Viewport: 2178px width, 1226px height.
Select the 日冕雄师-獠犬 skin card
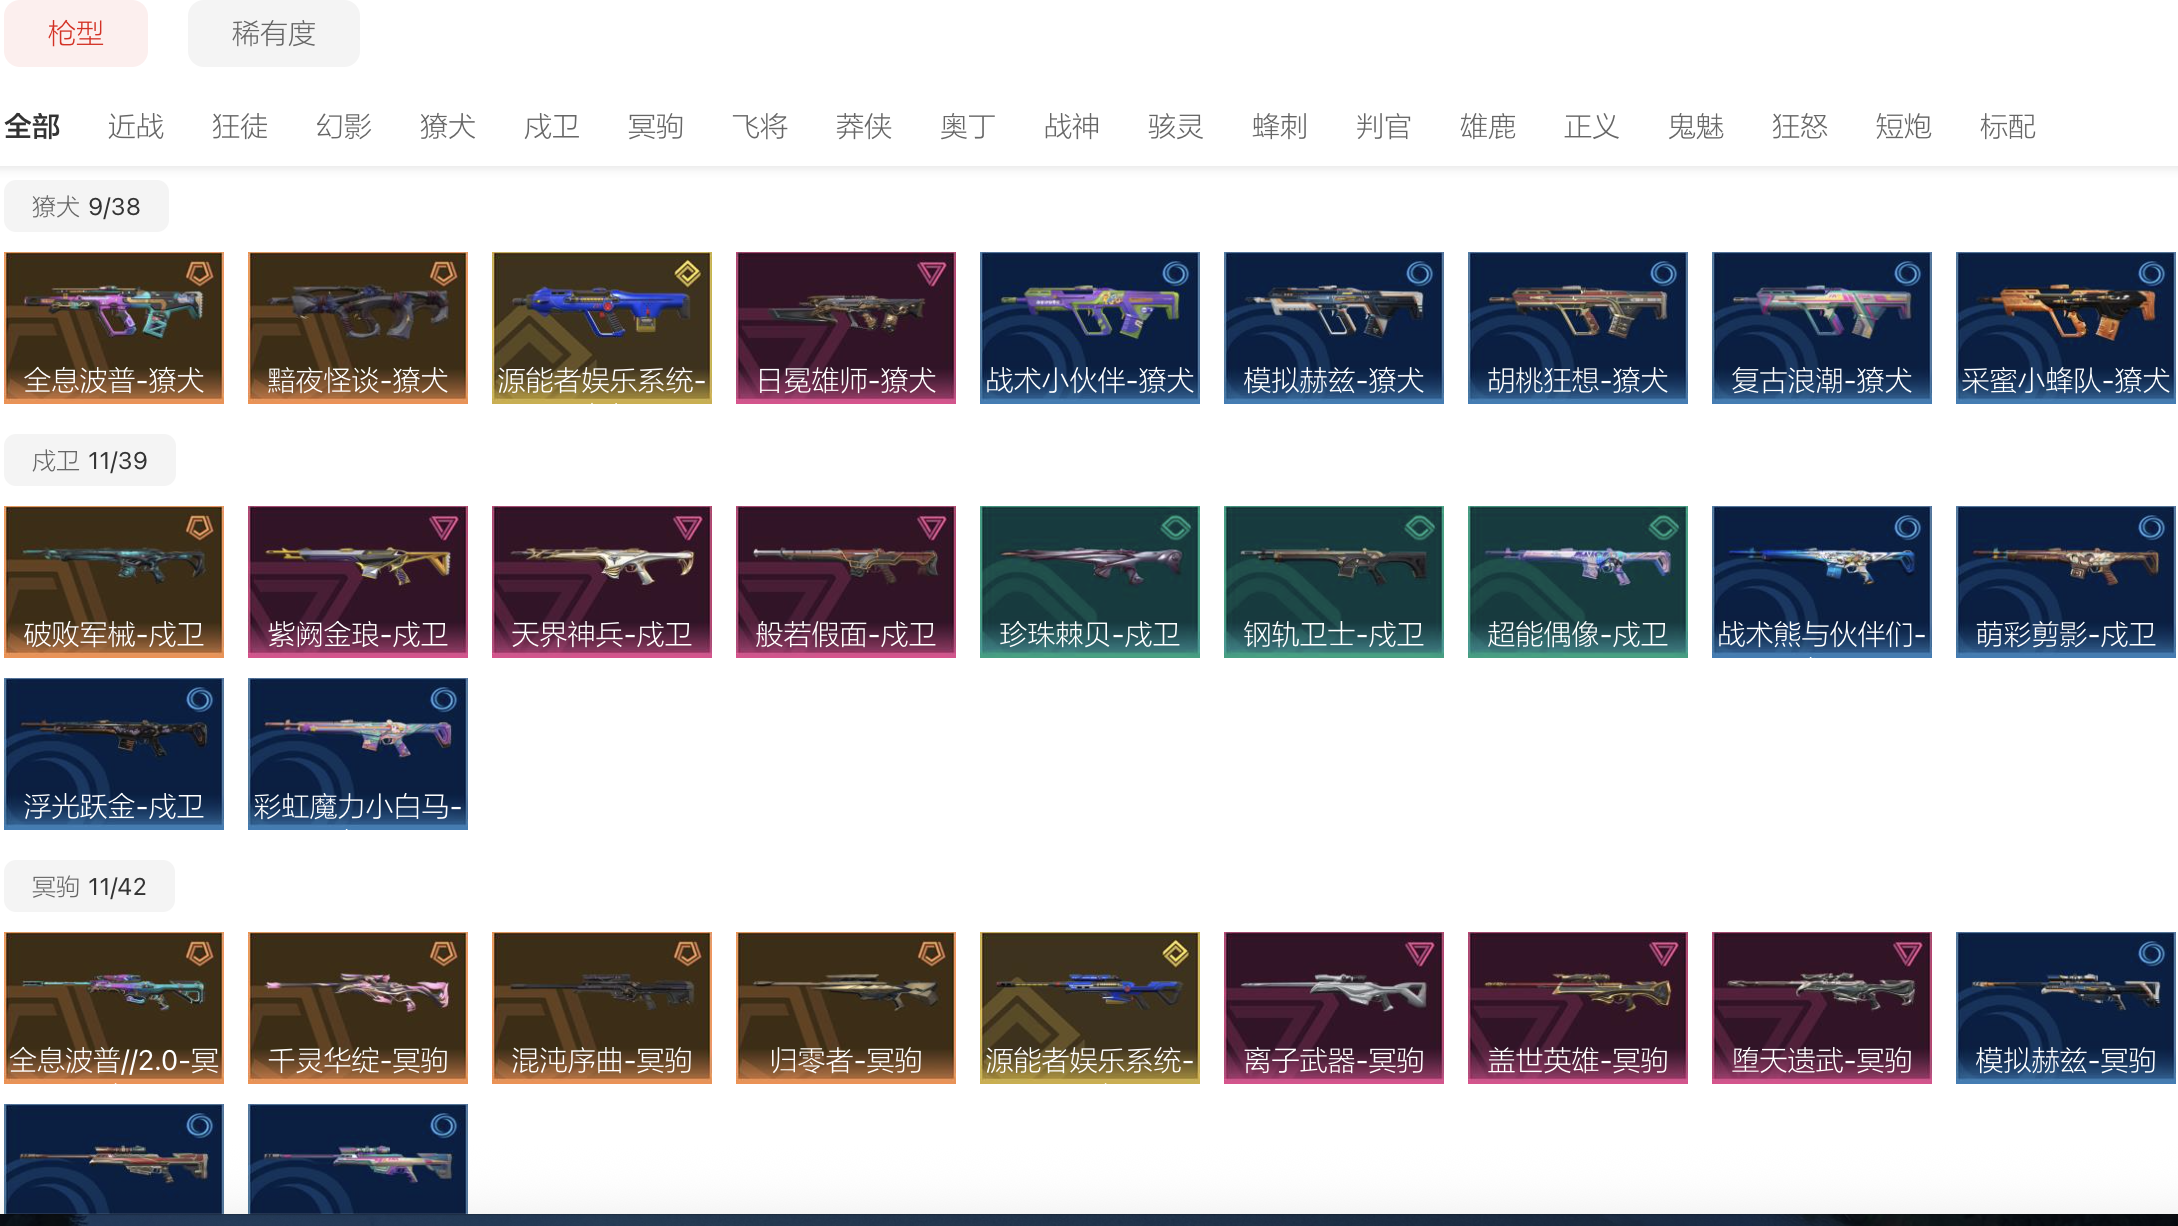(x=846, y=328)
